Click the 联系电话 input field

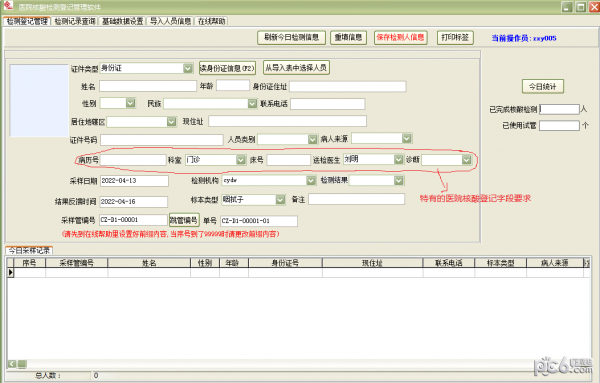coord(328,104)
